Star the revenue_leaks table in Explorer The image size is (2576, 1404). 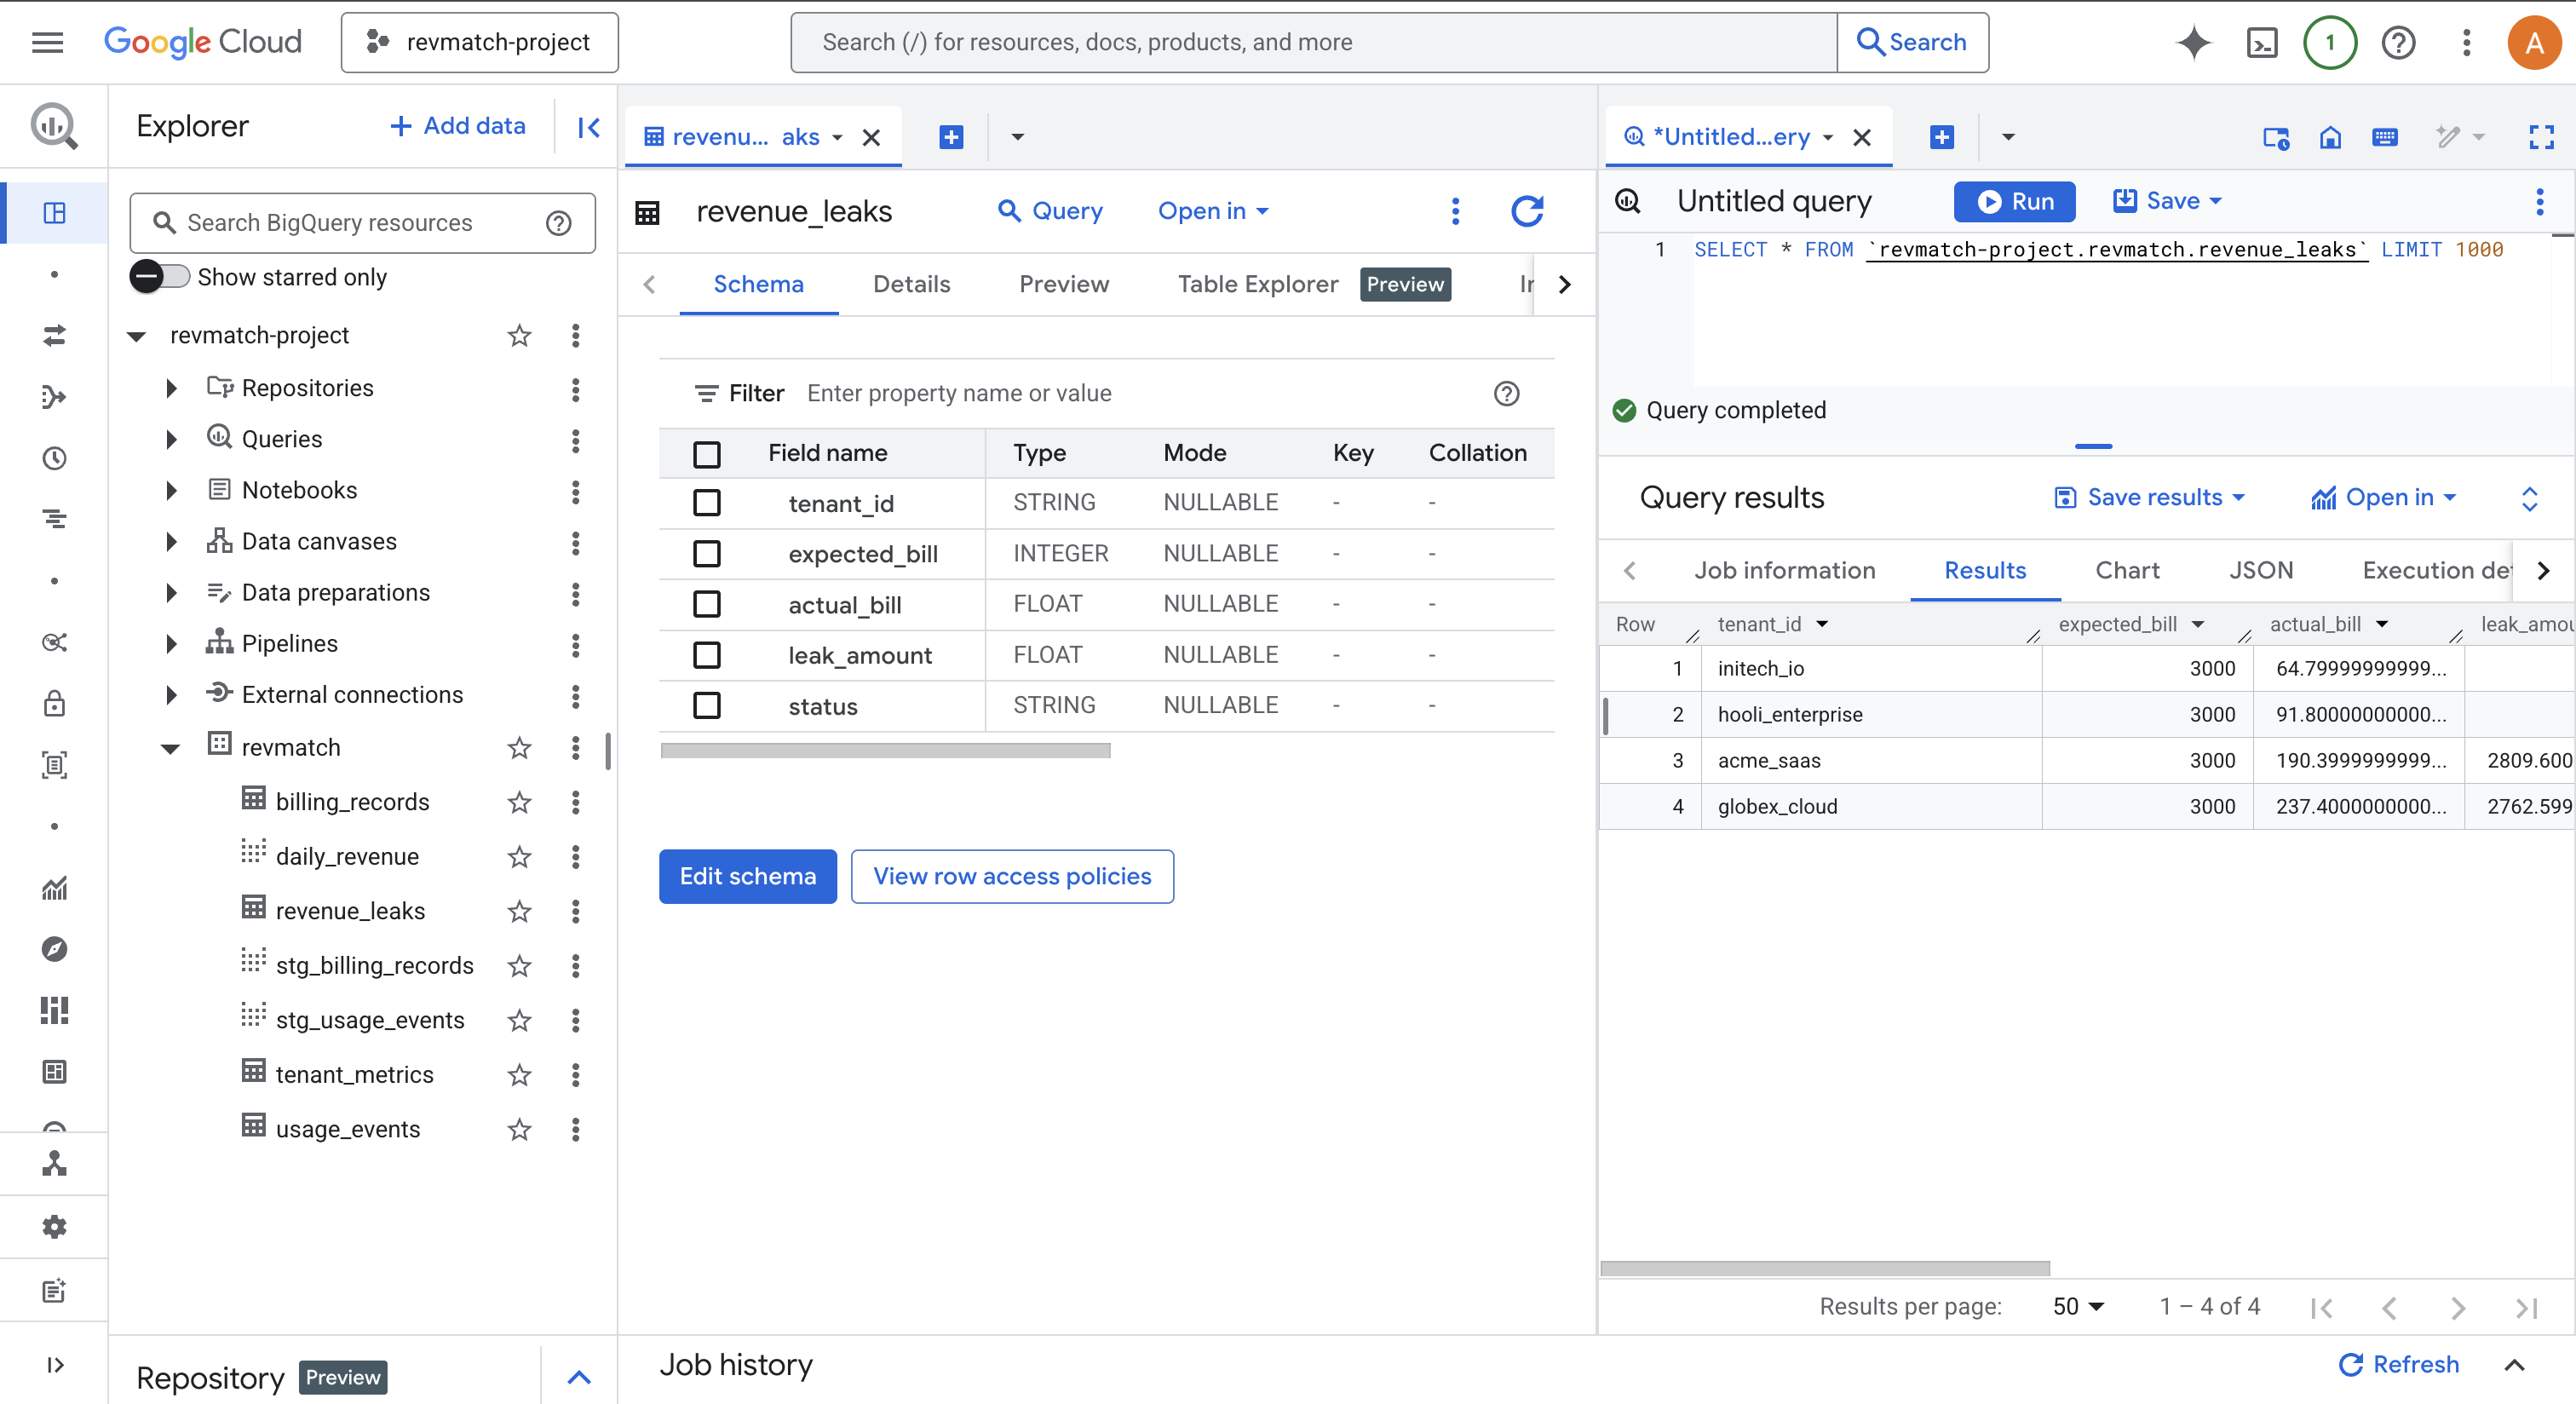click(x=519, y=911)
